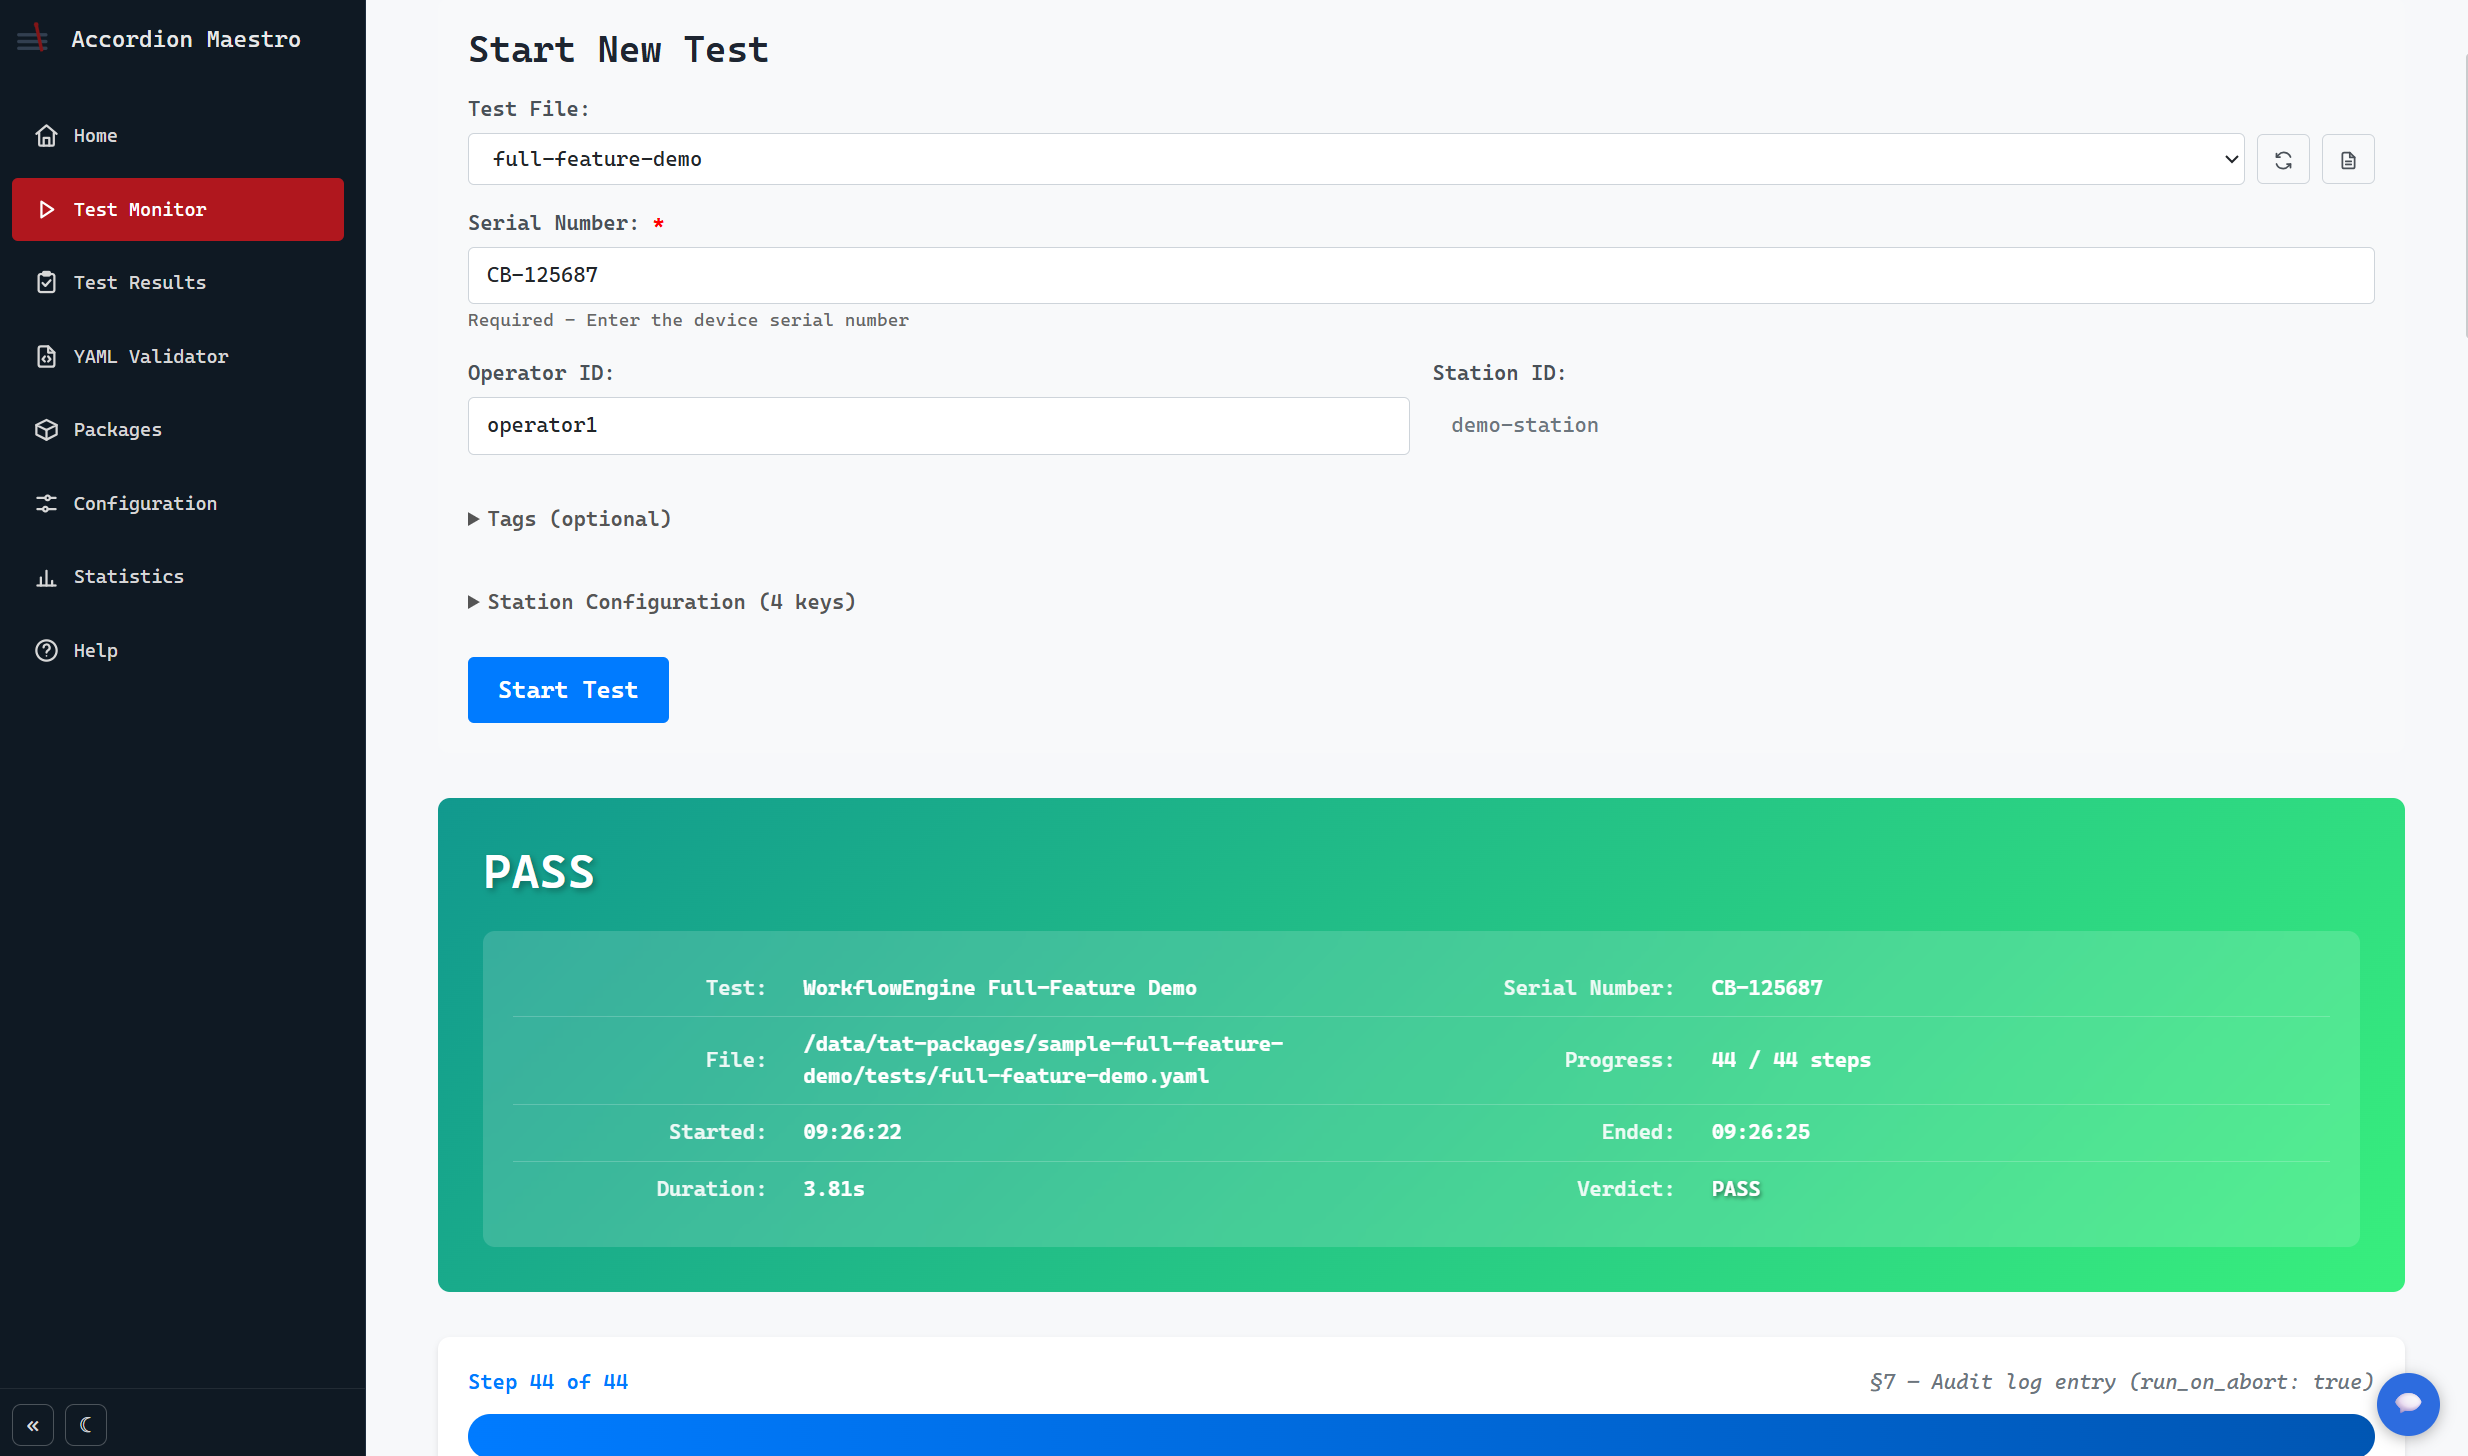
Task: Click the Start New Test heading
Action: click(618, 49)
